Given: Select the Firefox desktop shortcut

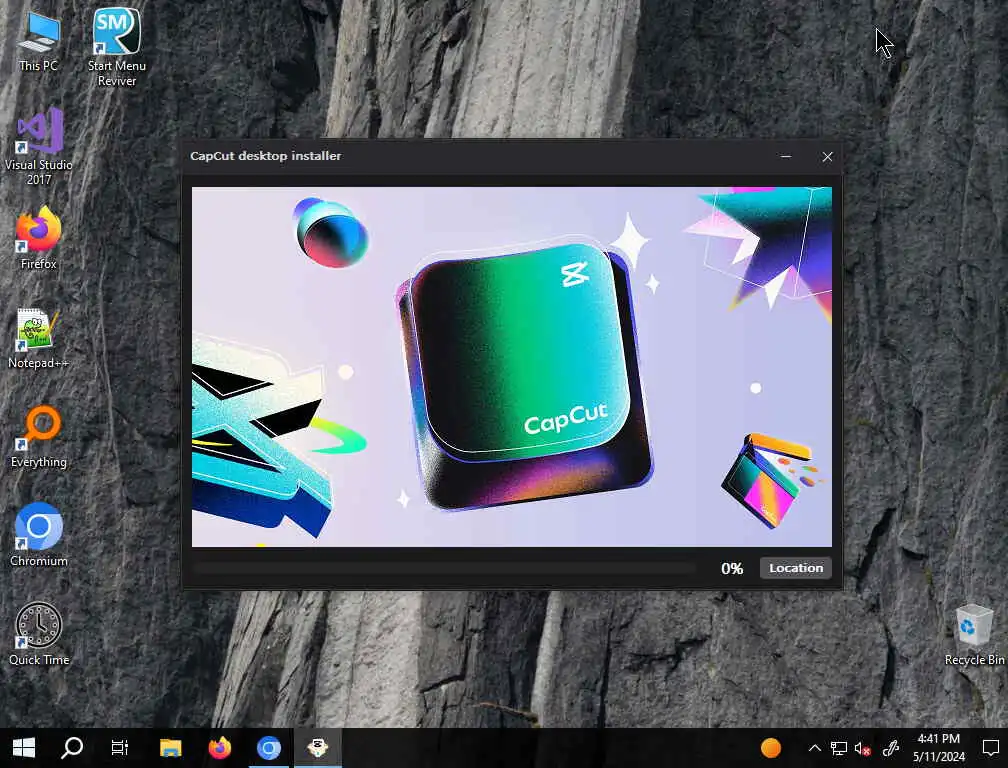Looking at the screenshot, I should 39,238.
